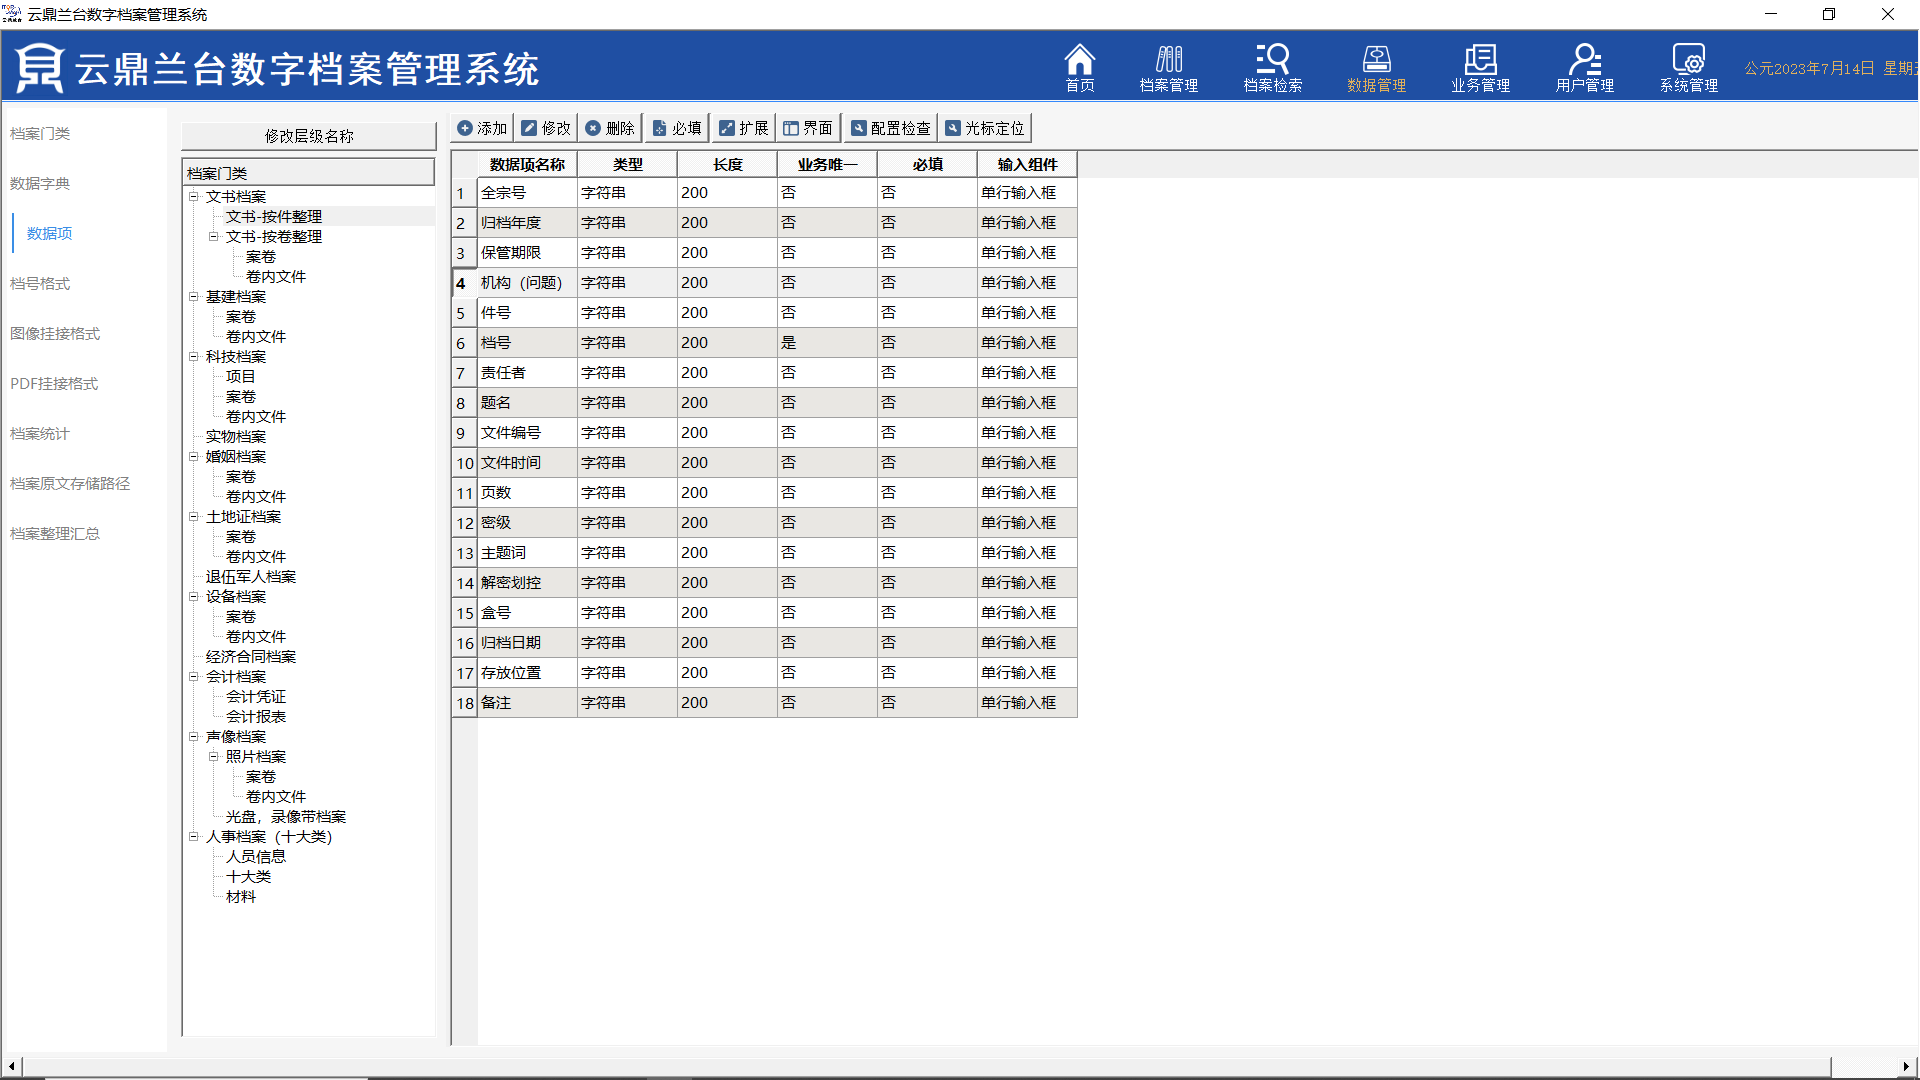Click the 删除 delete toolbar button

tap(610, 128)
